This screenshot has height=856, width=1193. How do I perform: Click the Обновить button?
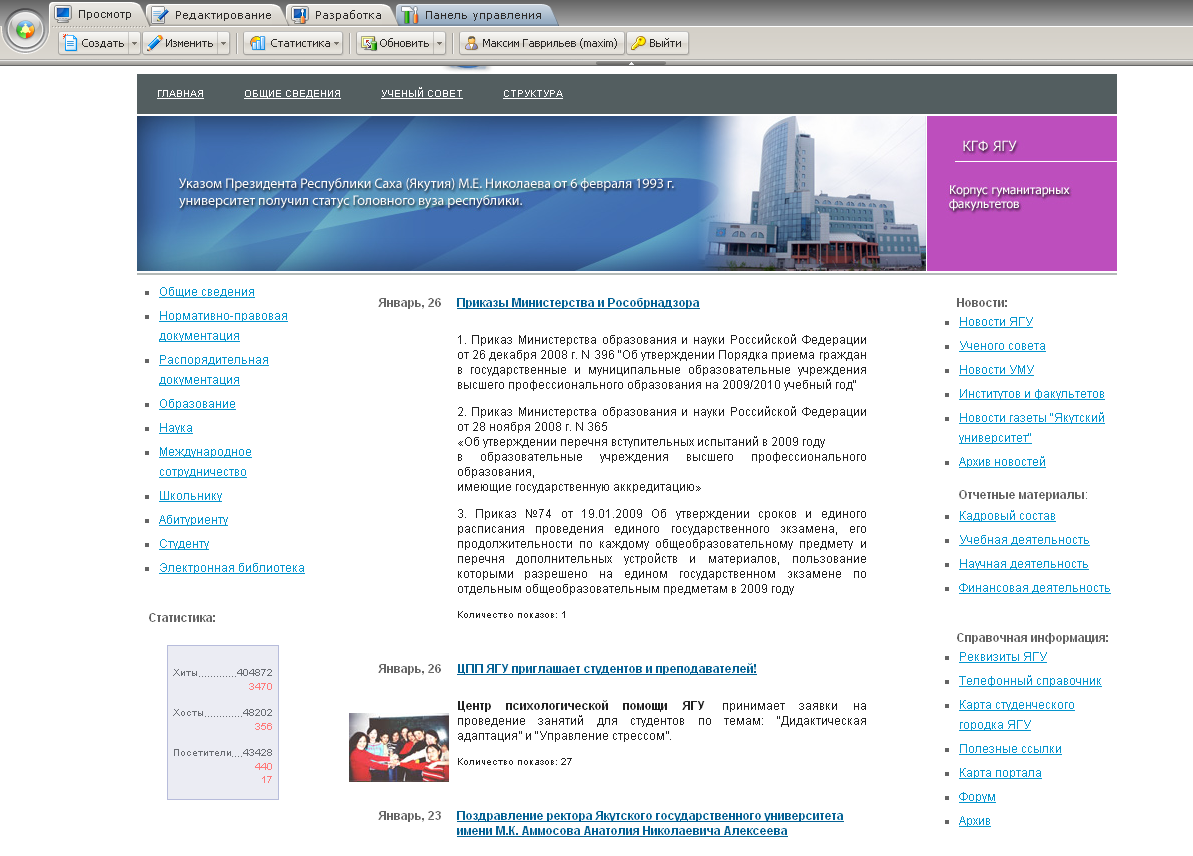[x=395, y=43]
